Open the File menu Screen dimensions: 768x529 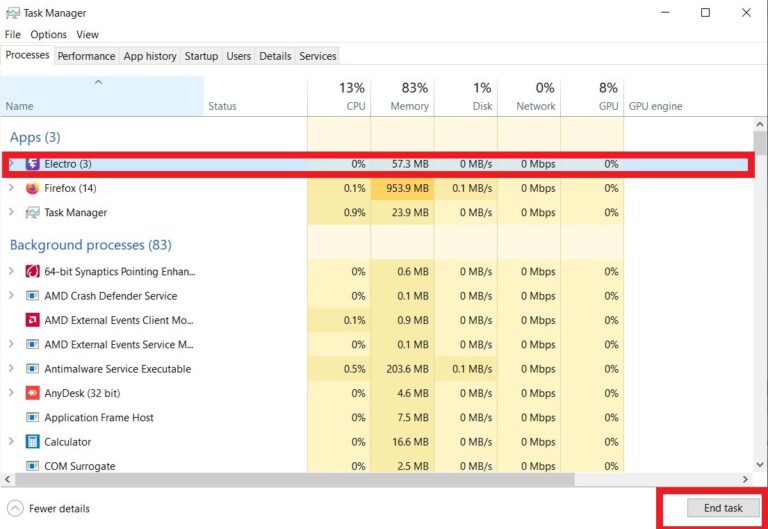(x=13, y=35)
